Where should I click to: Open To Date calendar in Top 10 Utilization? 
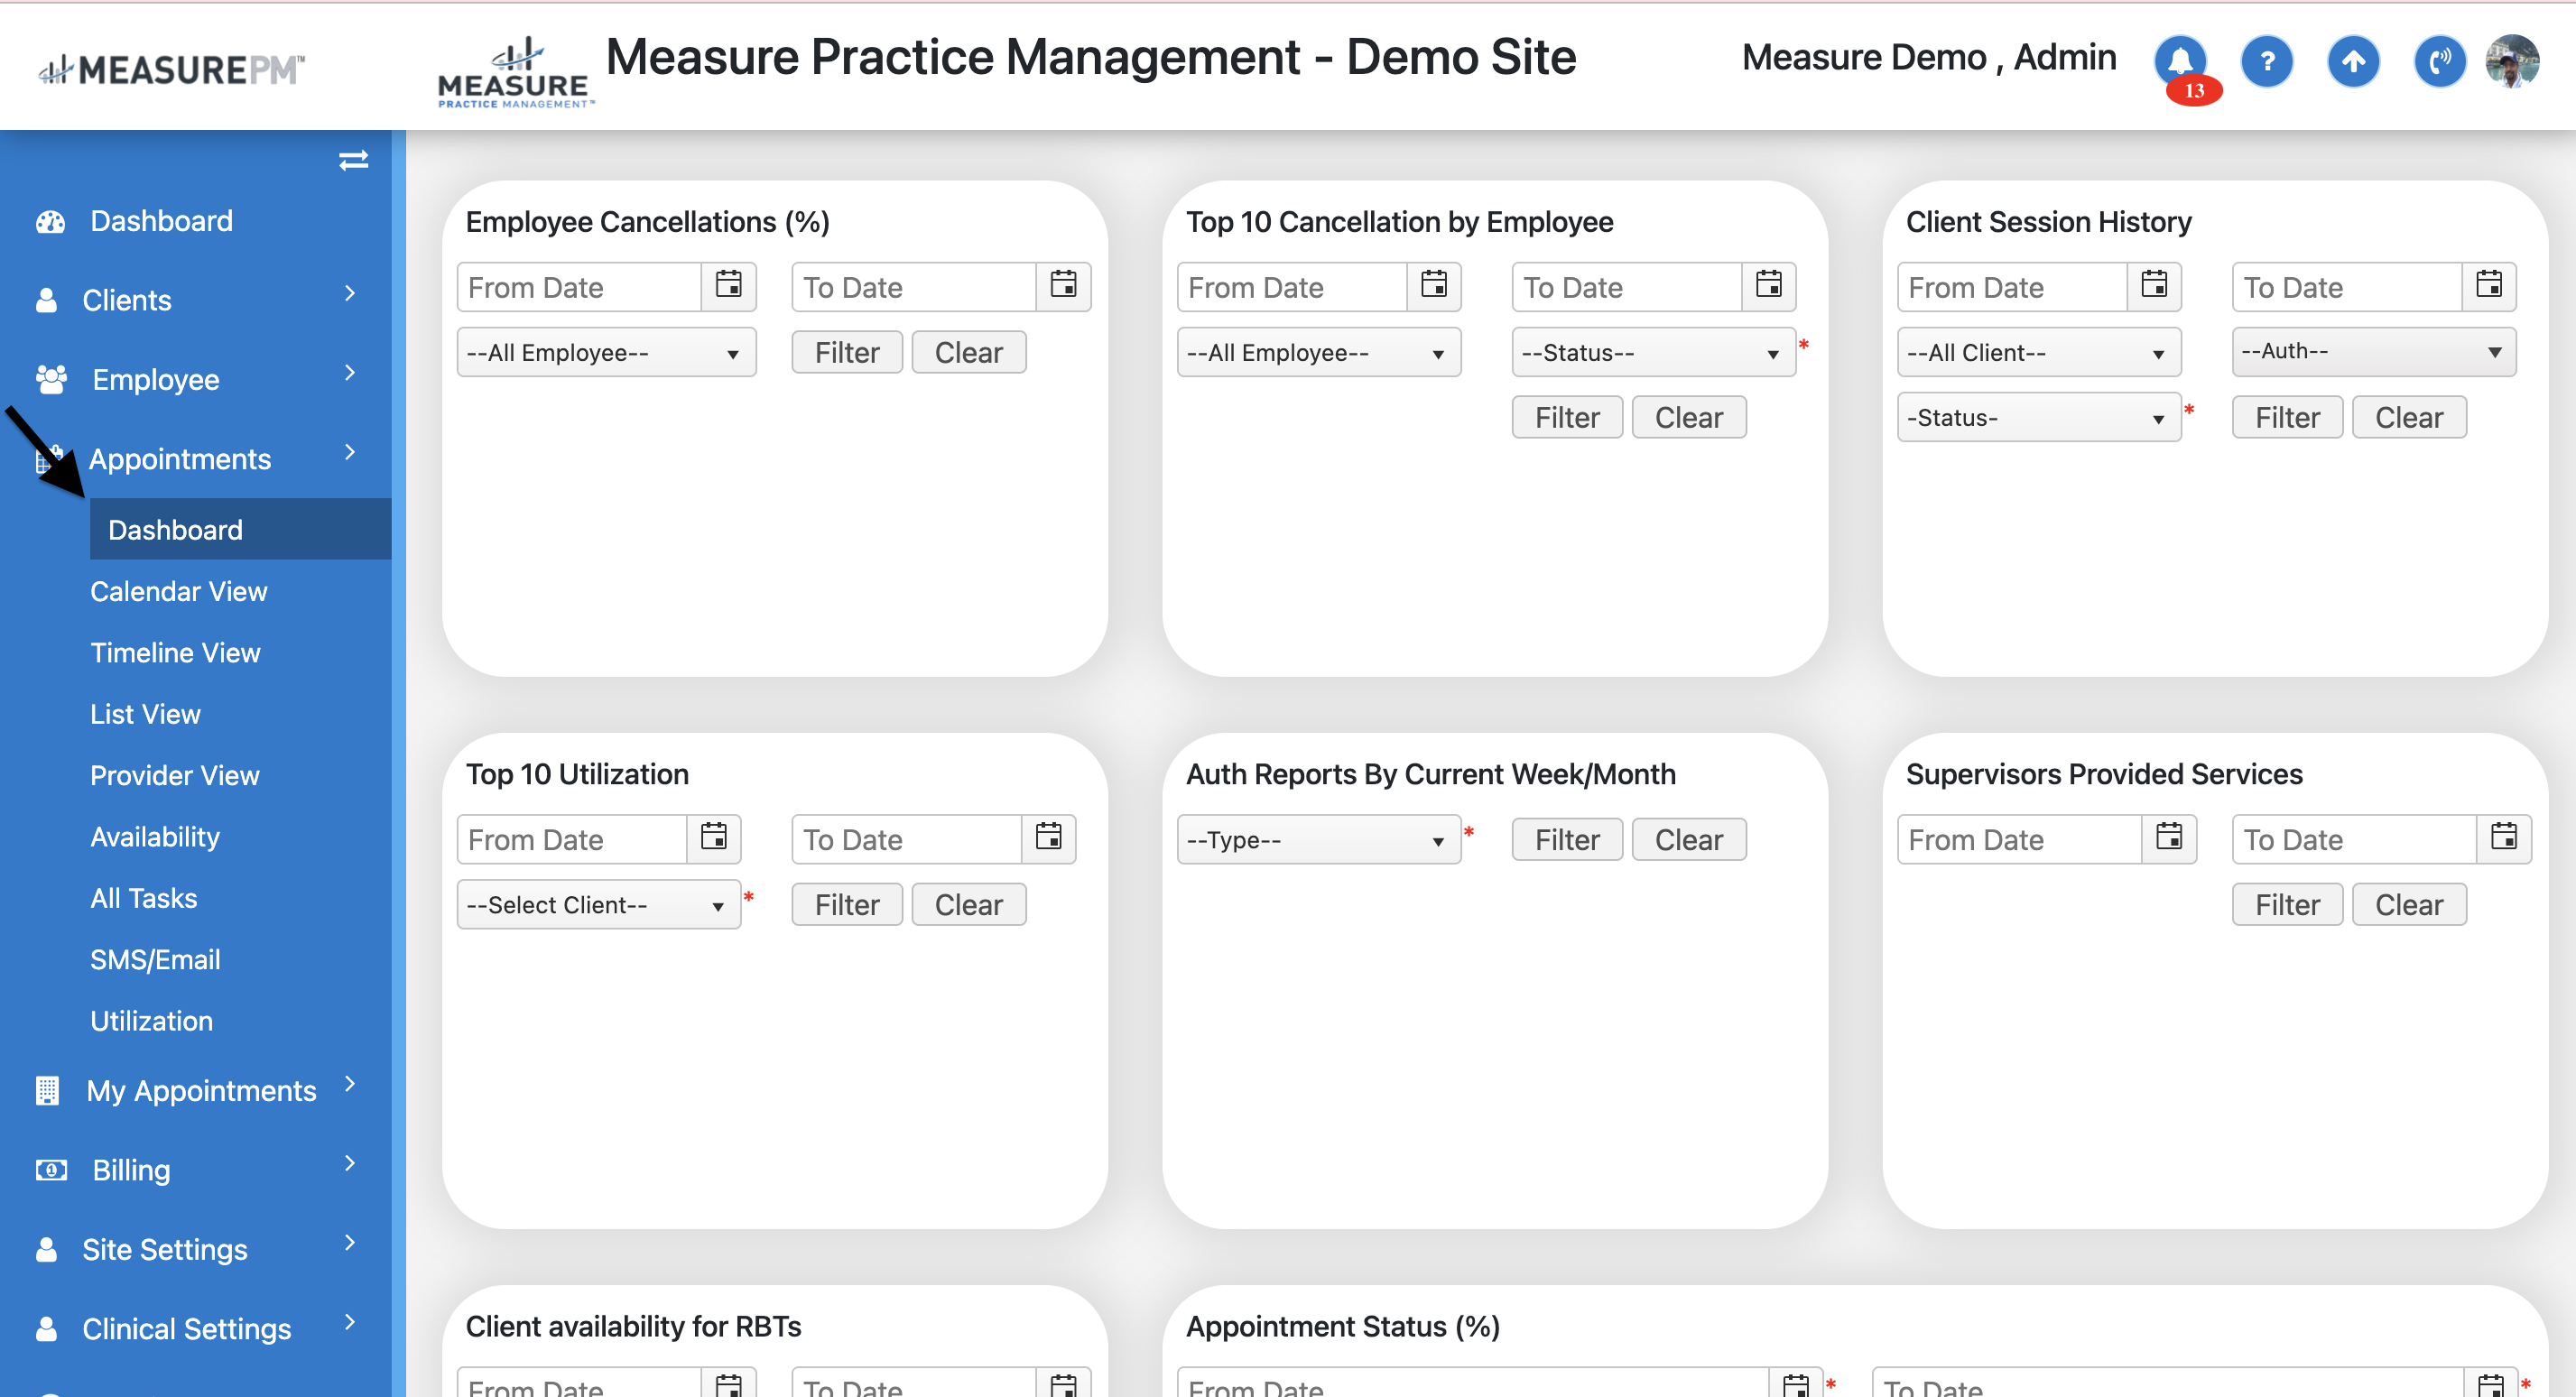pyautogui.click(x=1048, y=838)
